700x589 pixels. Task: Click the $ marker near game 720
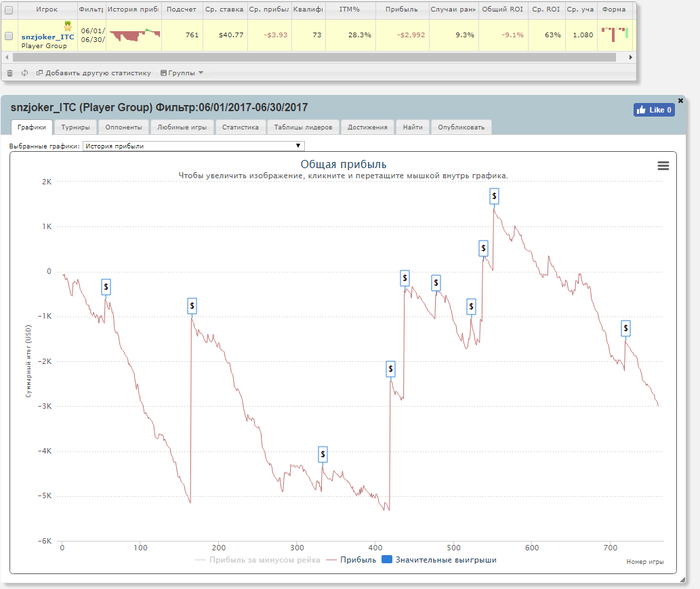(626, 329)
